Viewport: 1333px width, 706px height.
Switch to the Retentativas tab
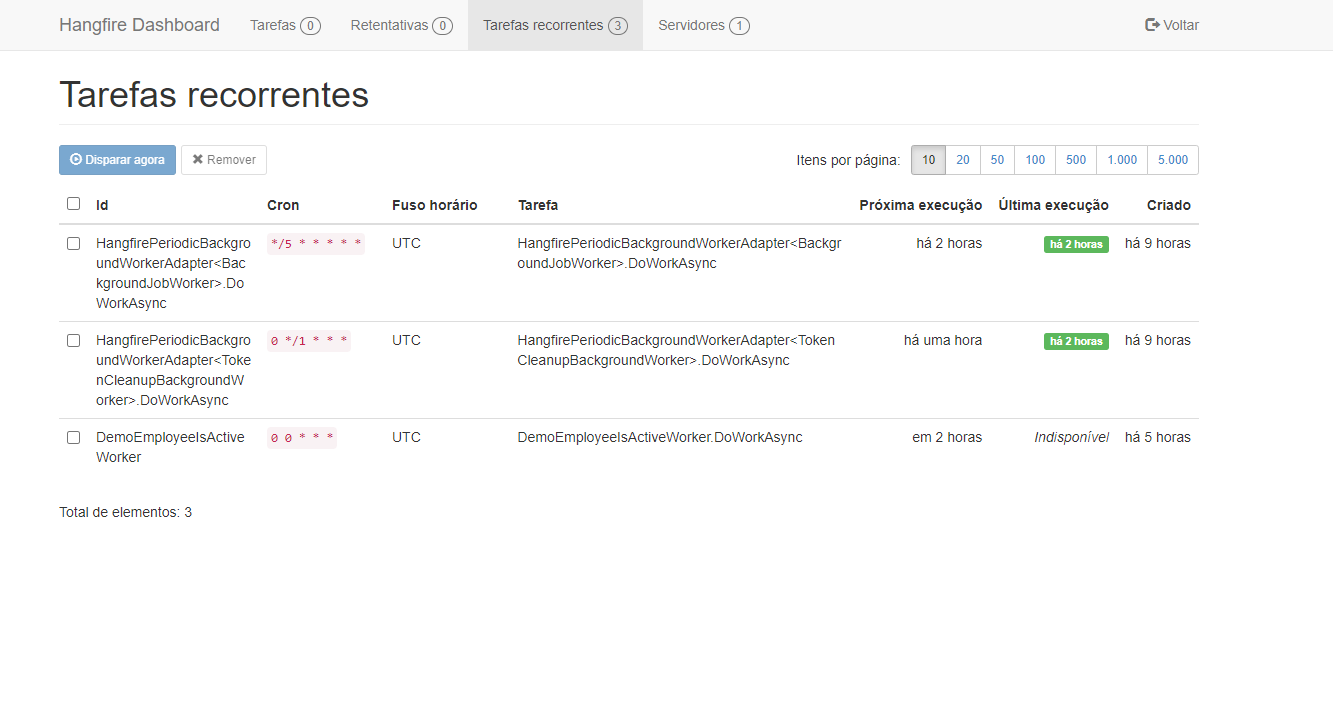[x=401, y=25]
